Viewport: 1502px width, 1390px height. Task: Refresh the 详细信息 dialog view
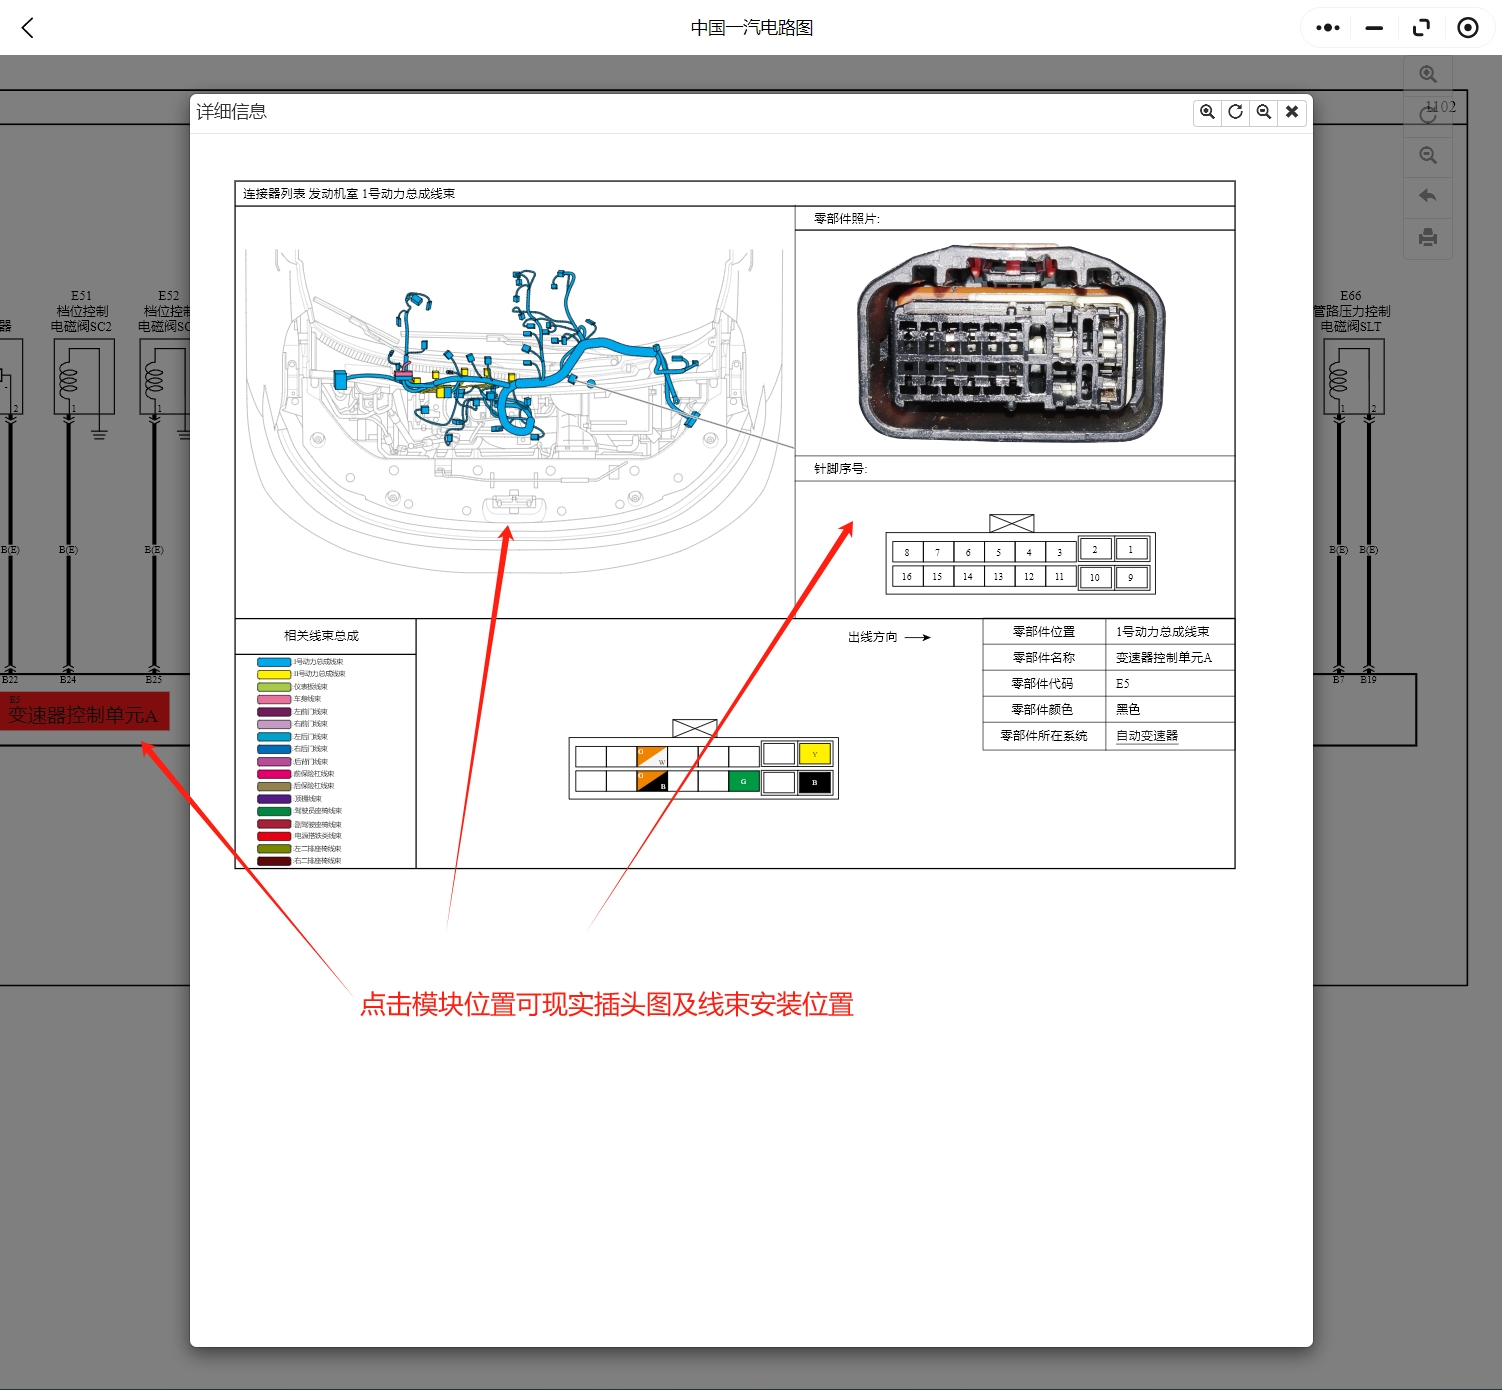point(1235,112)
